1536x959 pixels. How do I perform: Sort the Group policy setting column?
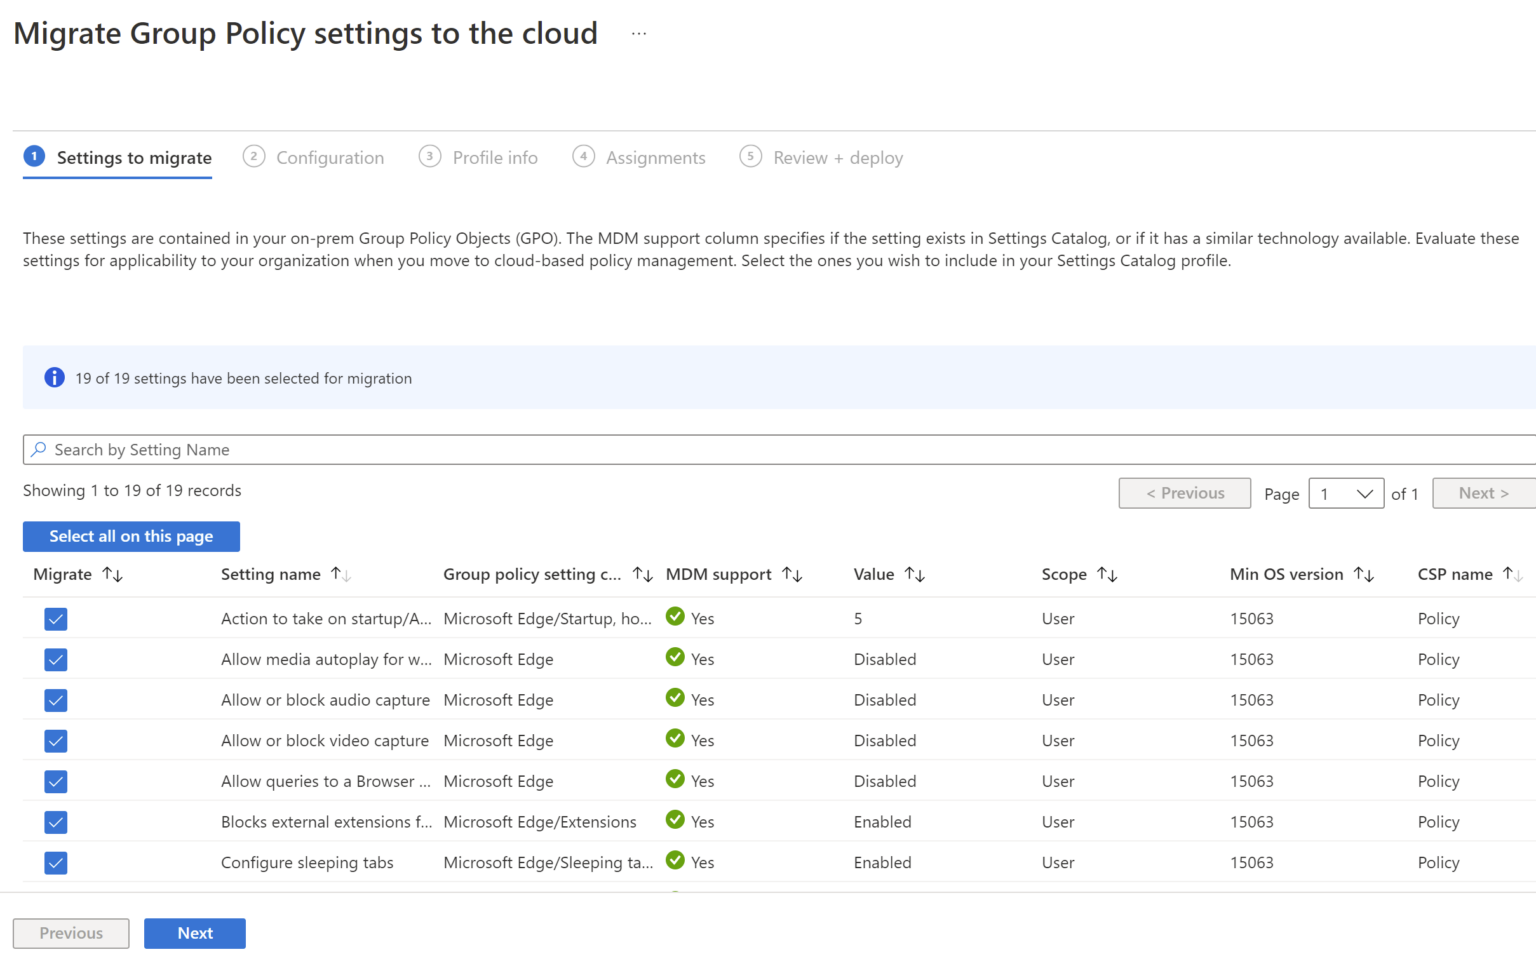[641, 574]
